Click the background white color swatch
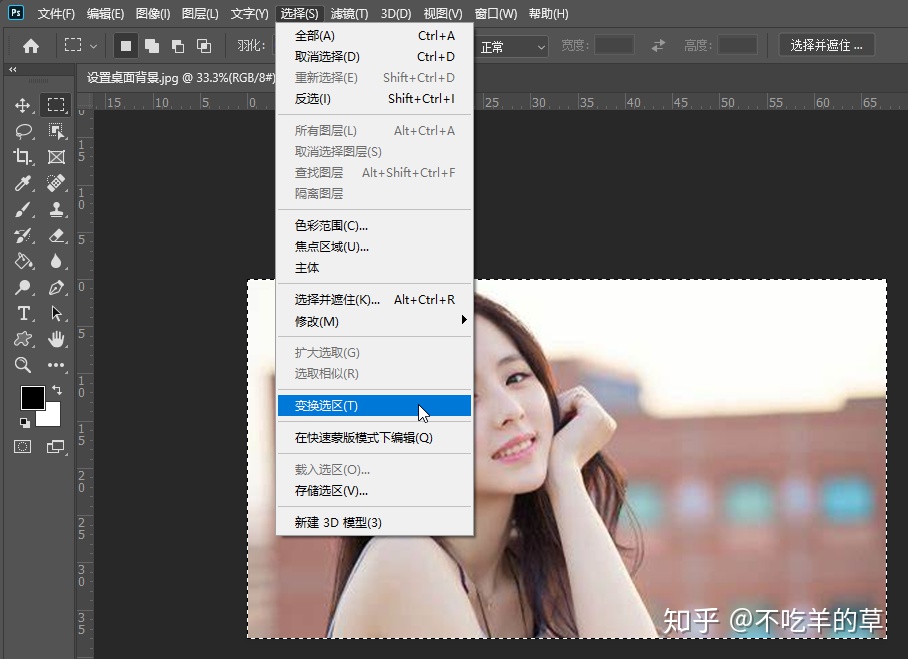 coord(52,417)
